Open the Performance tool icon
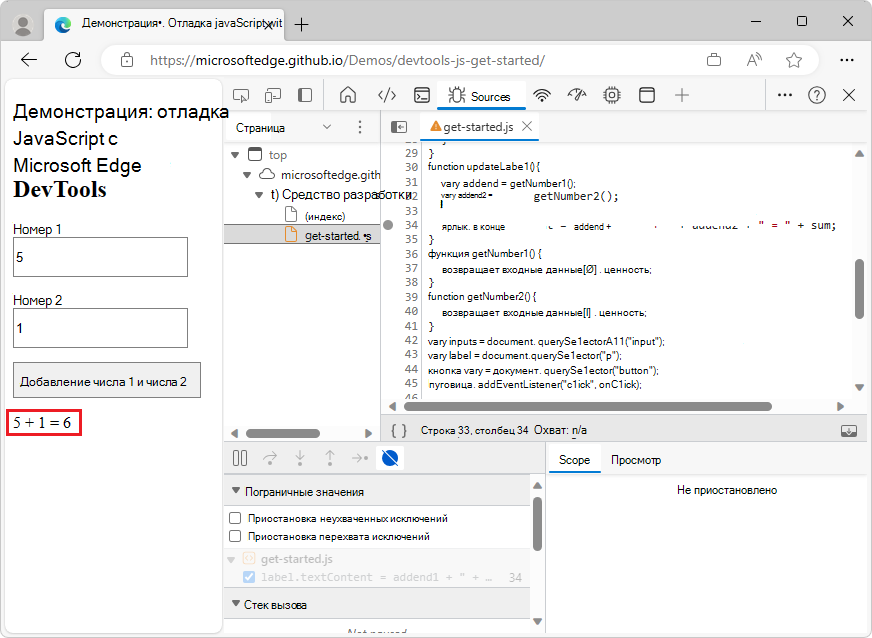Screen dimensions: 872x638 pos(577,95)
